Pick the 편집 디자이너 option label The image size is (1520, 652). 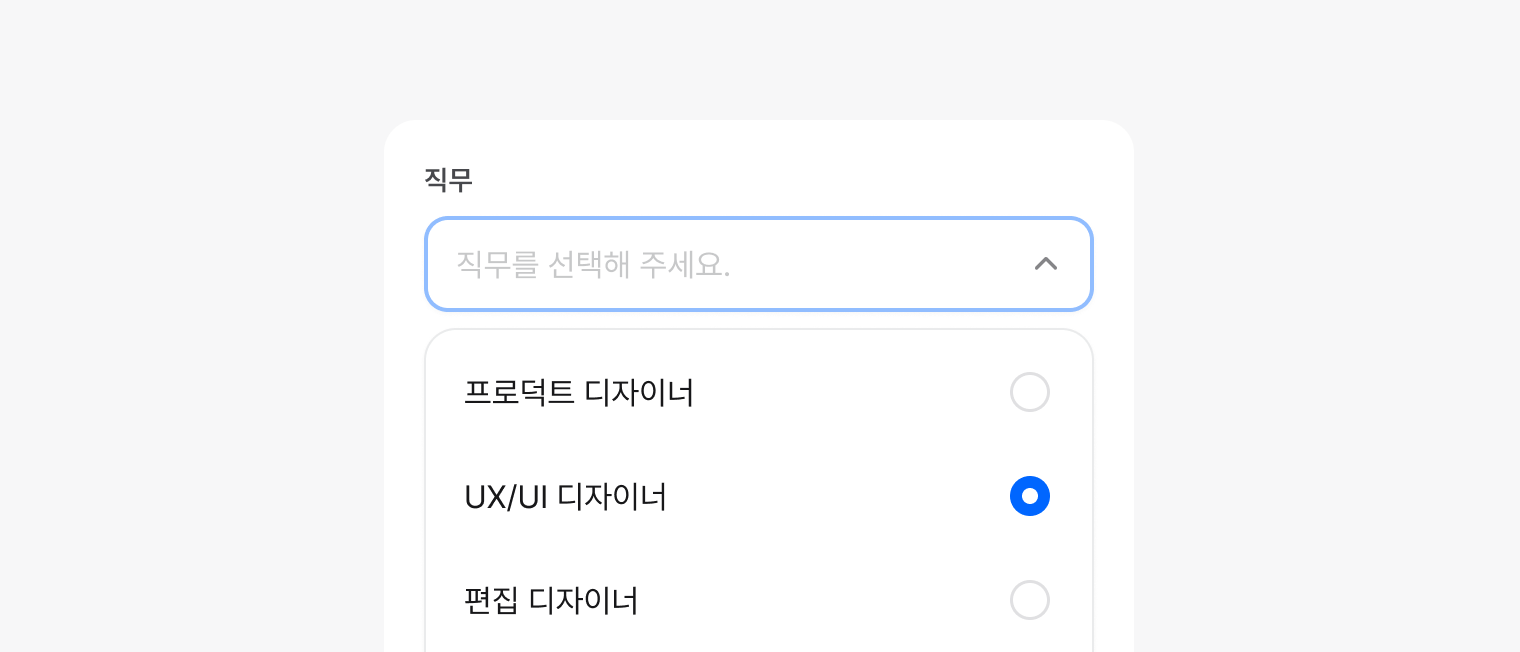(551, 600)
